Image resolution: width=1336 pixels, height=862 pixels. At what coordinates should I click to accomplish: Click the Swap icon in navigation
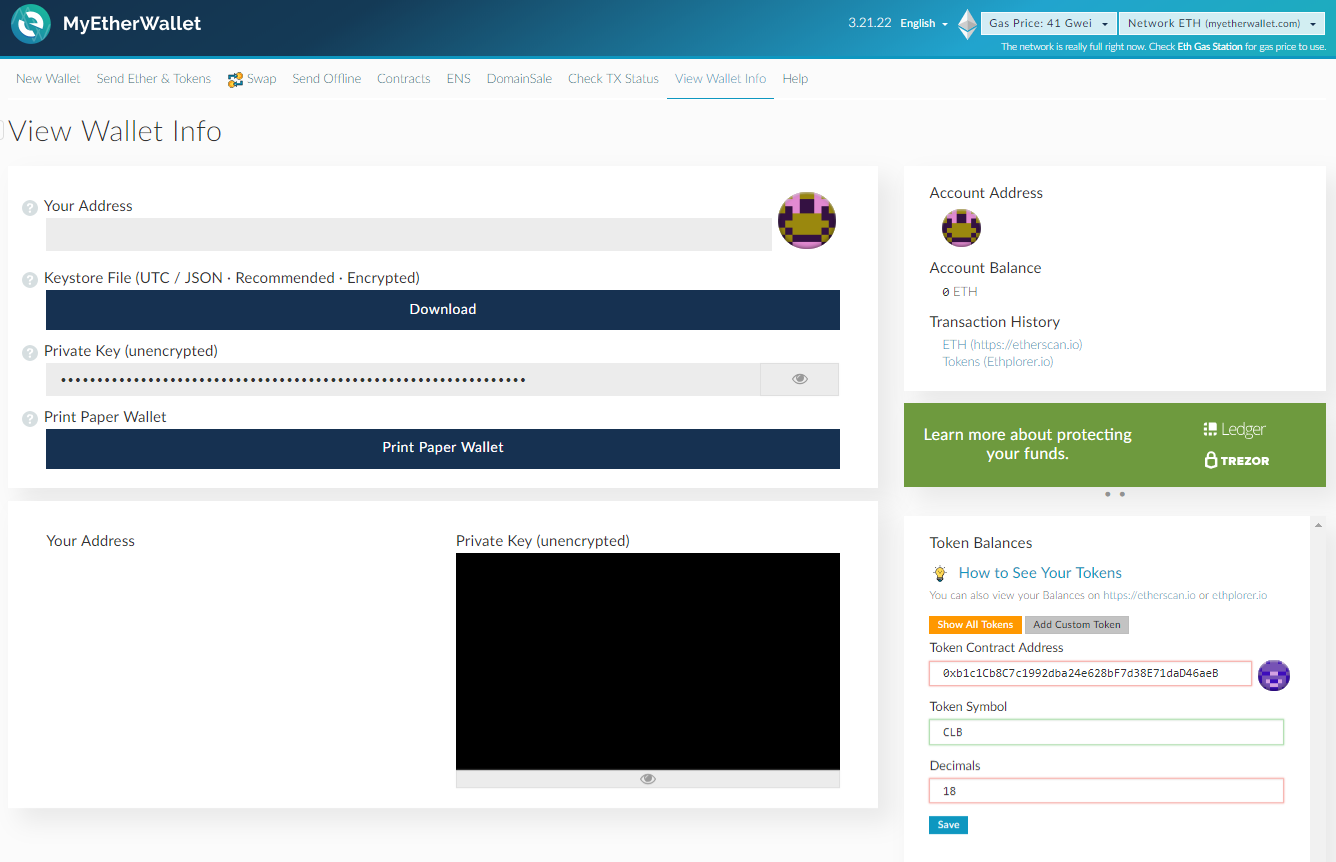pos(235,80)
